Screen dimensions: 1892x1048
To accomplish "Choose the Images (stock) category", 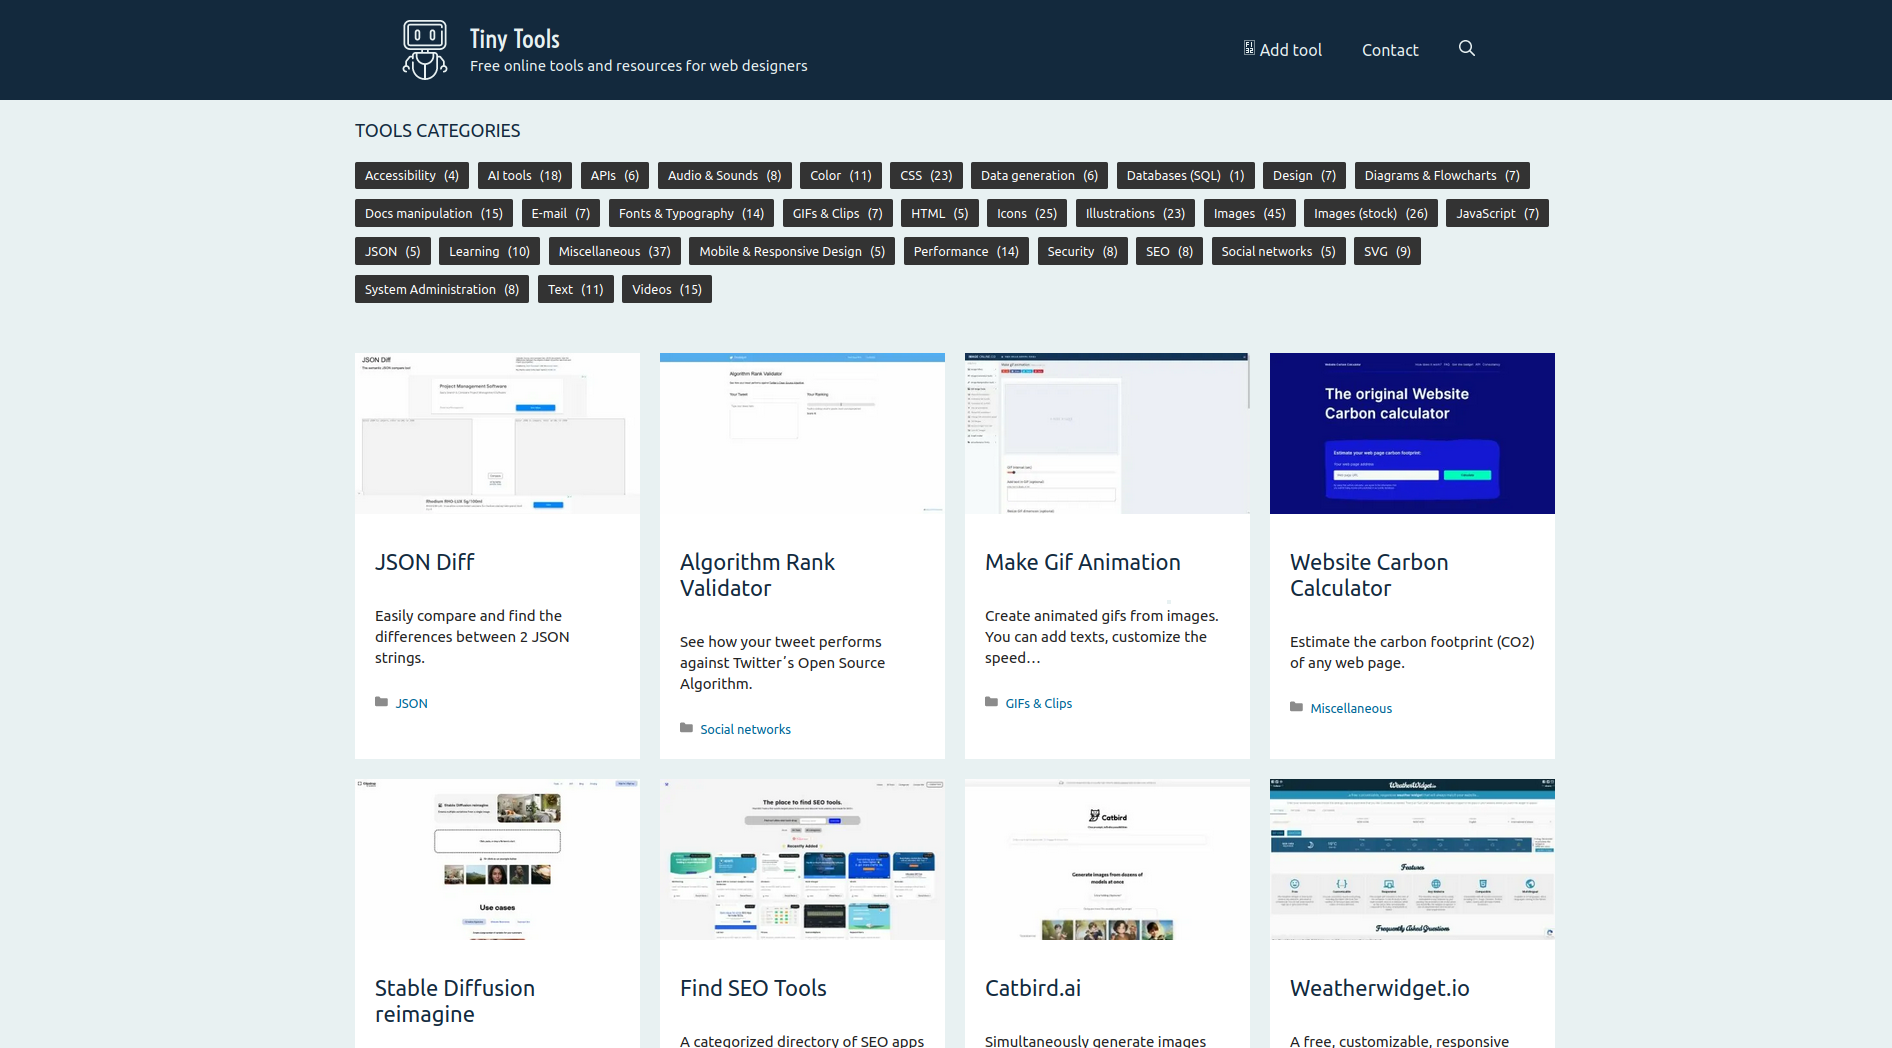I will pos(1370,213).
